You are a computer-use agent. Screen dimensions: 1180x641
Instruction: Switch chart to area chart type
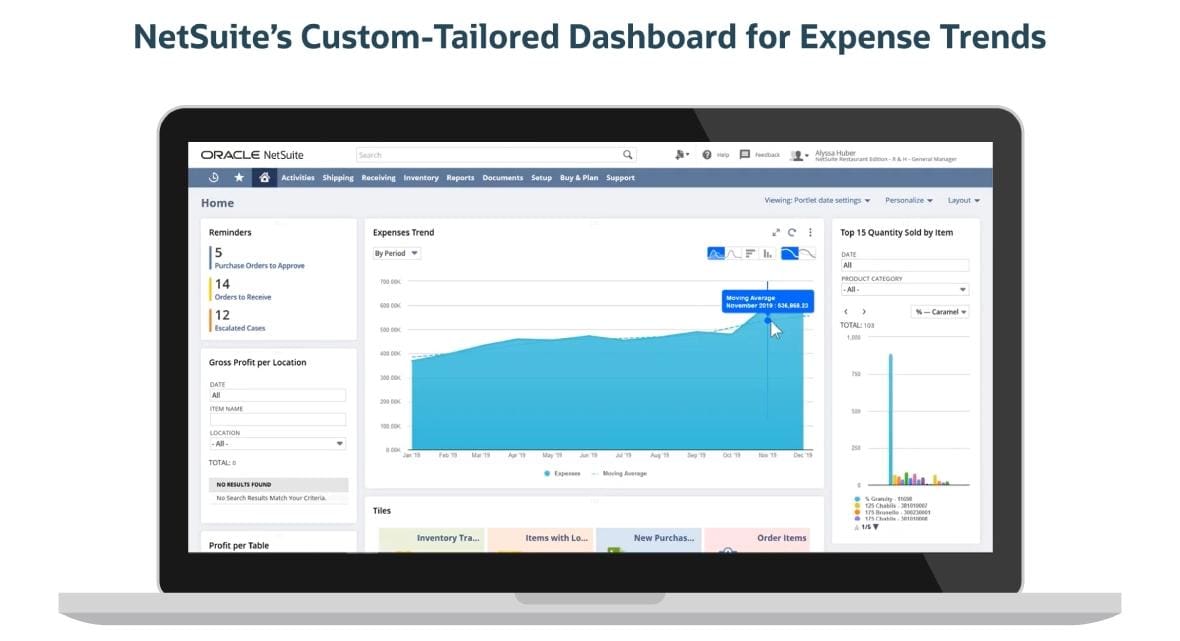pos(716,254)
